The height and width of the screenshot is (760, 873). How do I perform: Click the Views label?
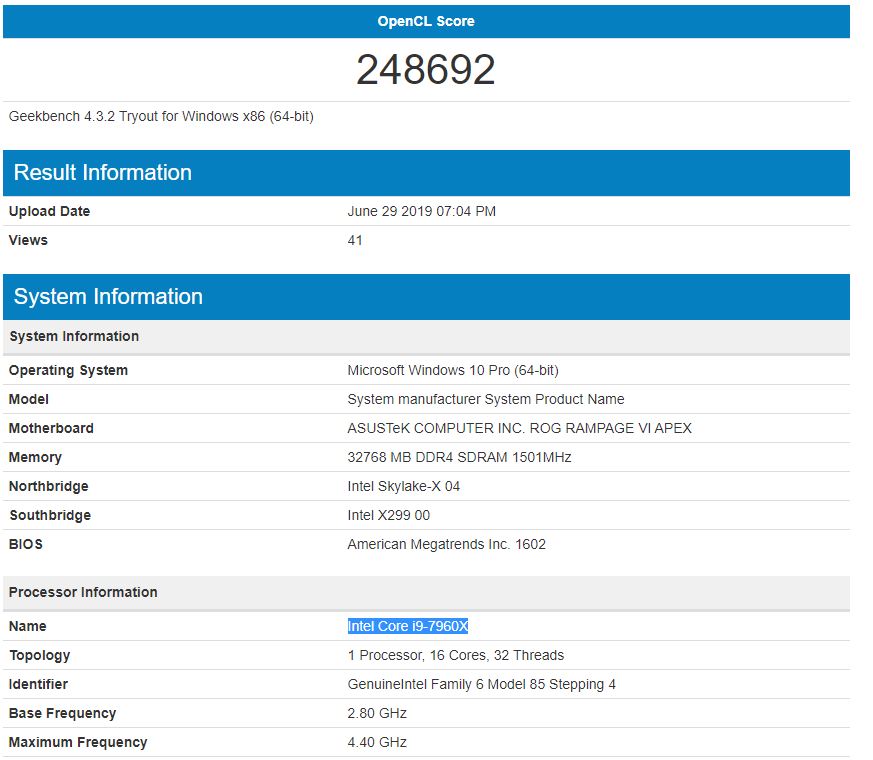coord(28,240)
